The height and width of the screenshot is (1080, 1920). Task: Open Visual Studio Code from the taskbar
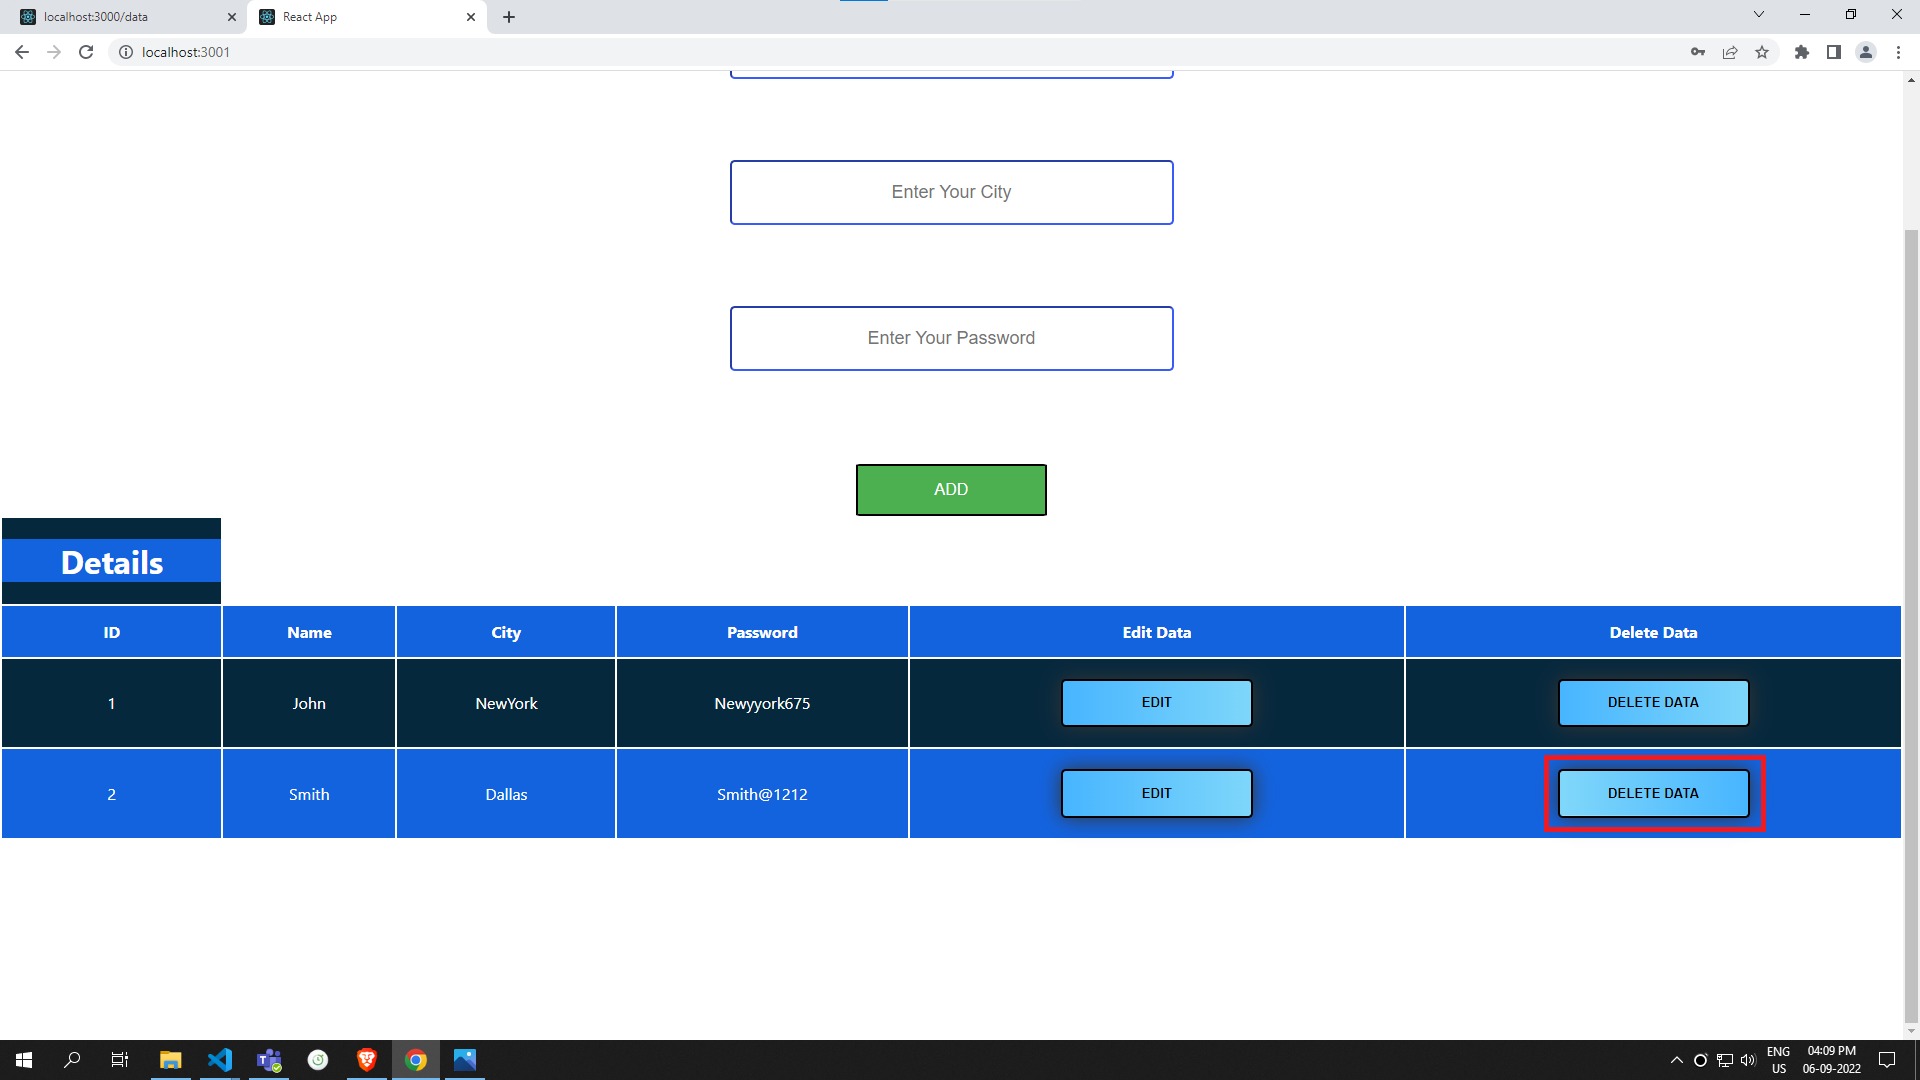point(220,1059)
